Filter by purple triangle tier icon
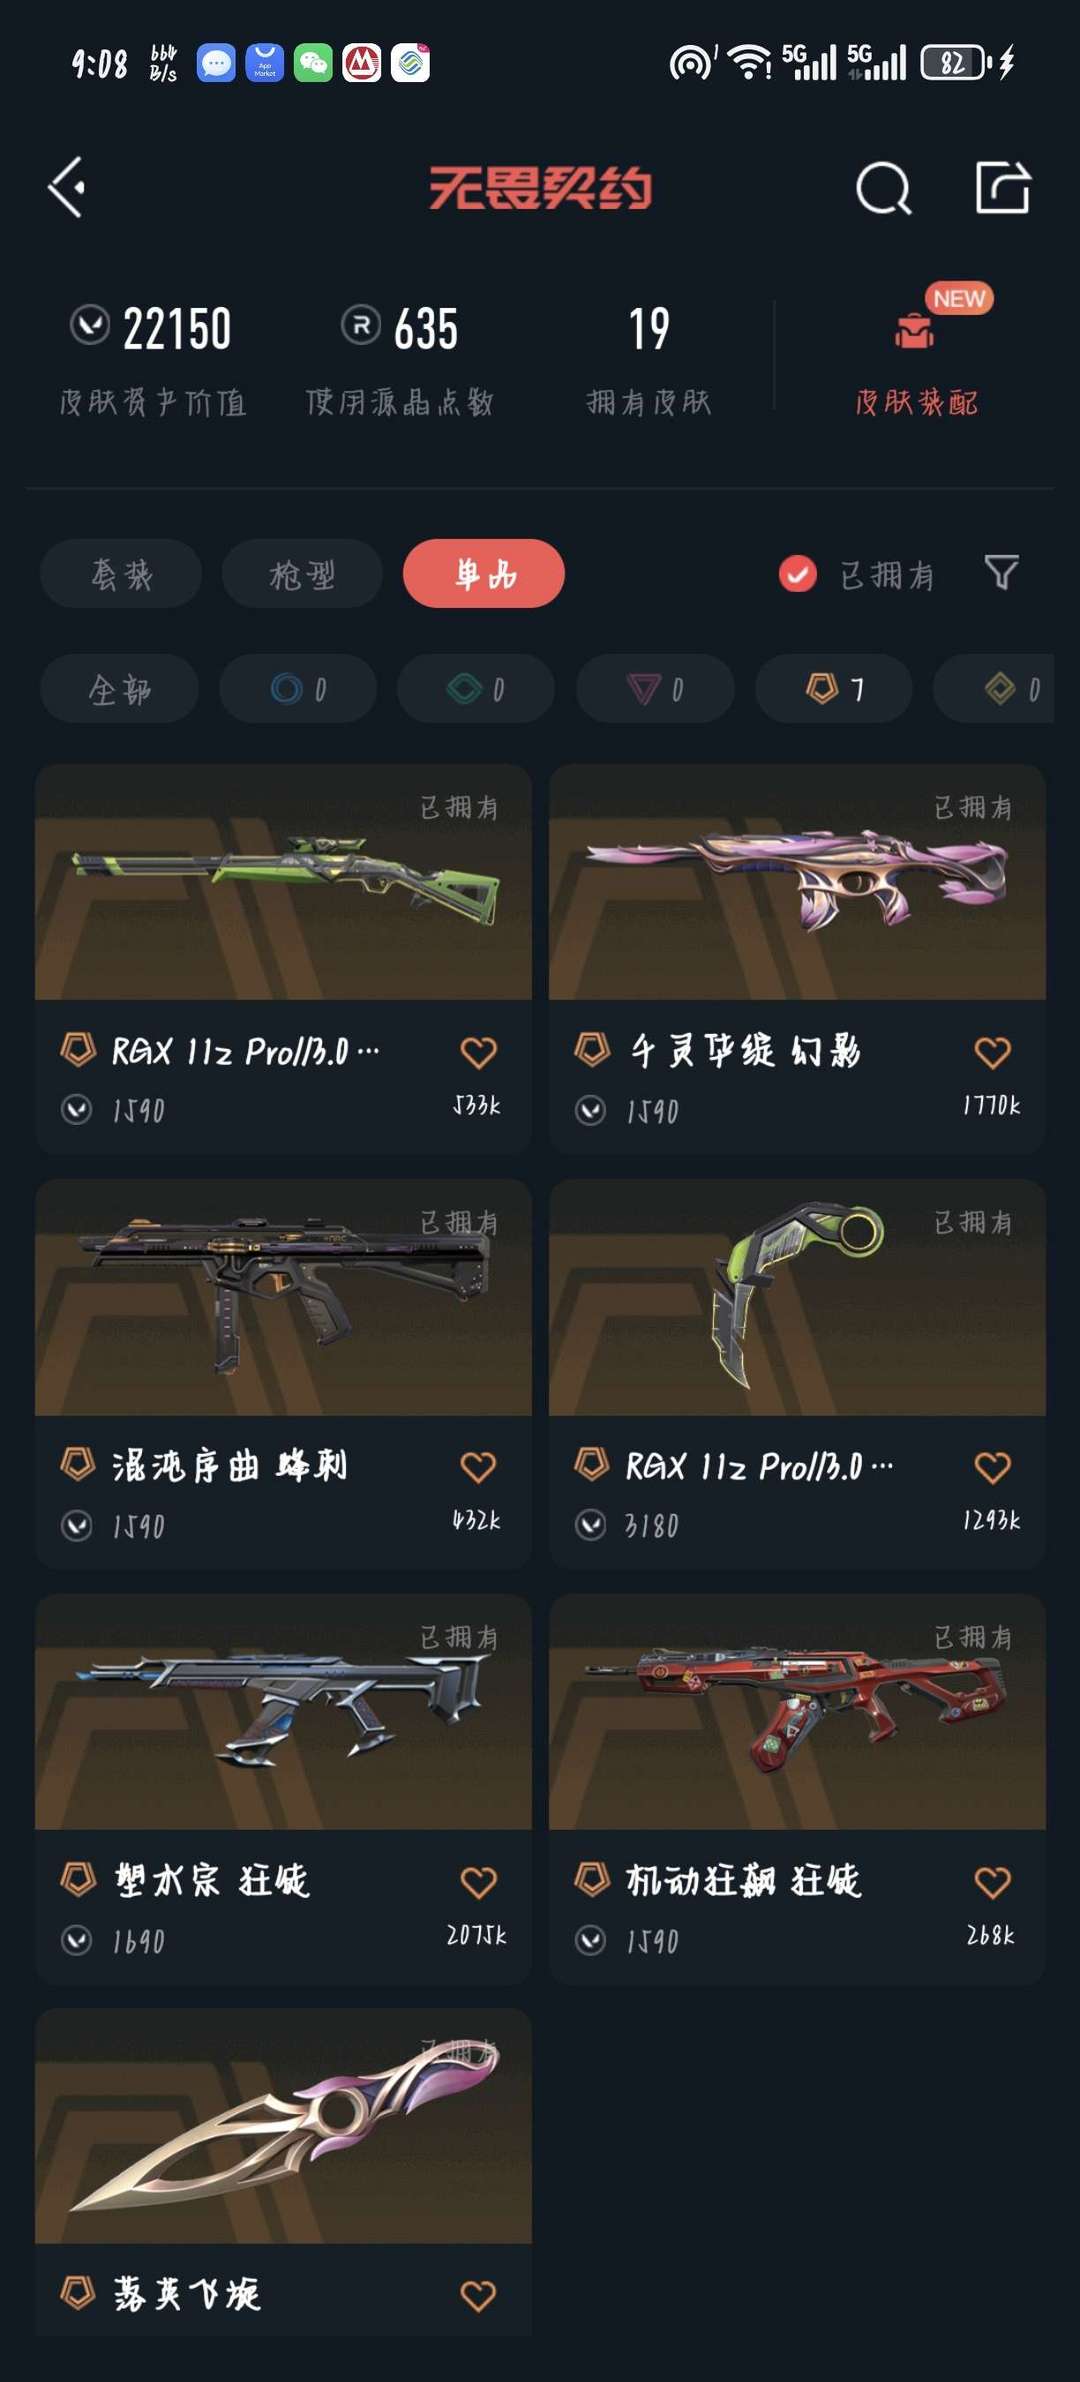This screenshot has width=1080, height=2382. coord(655,689)
